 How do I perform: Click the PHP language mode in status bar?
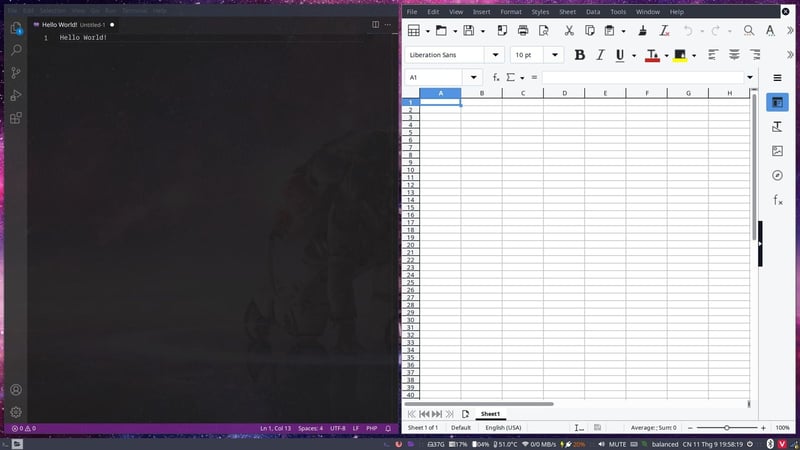(371, 428)
